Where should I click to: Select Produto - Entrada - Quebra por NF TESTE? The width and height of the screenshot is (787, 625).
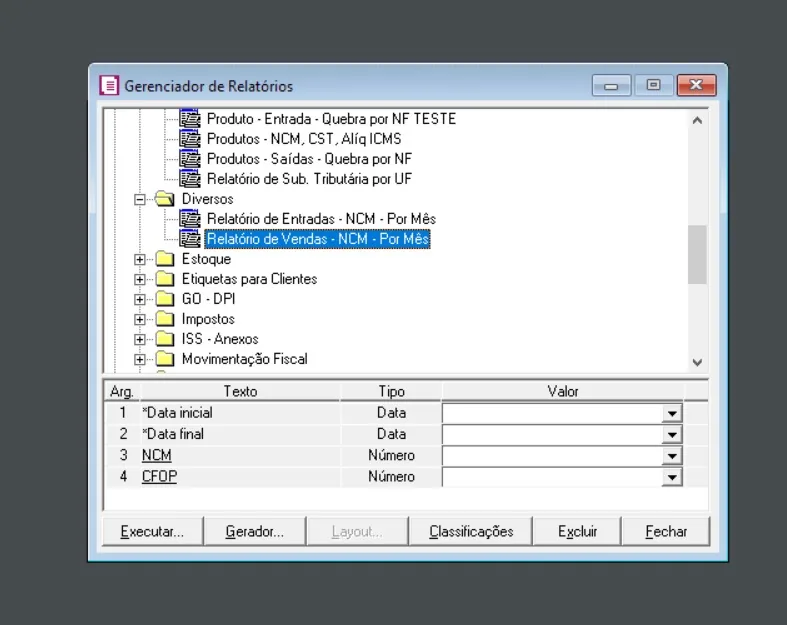(331, 119)
